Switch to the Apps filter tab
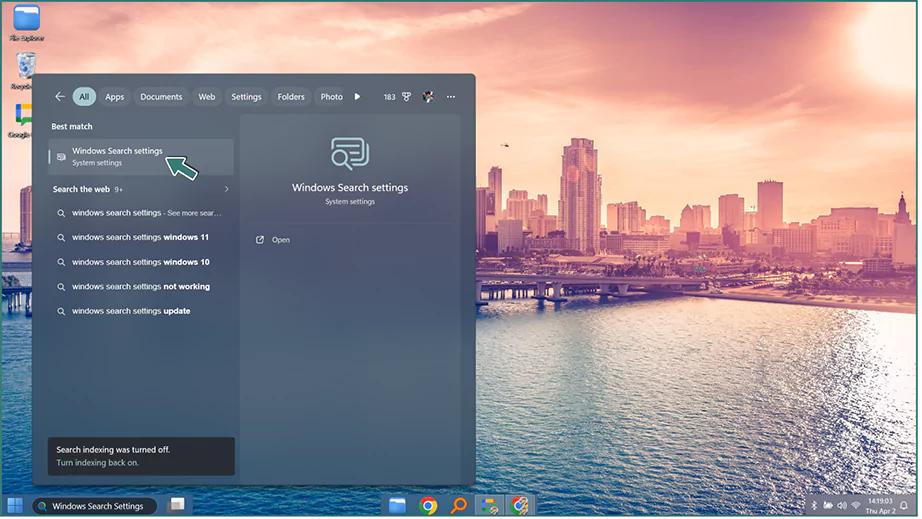Image resolution: width=922 pixels, height=519 pixels. tap(115, 97)
